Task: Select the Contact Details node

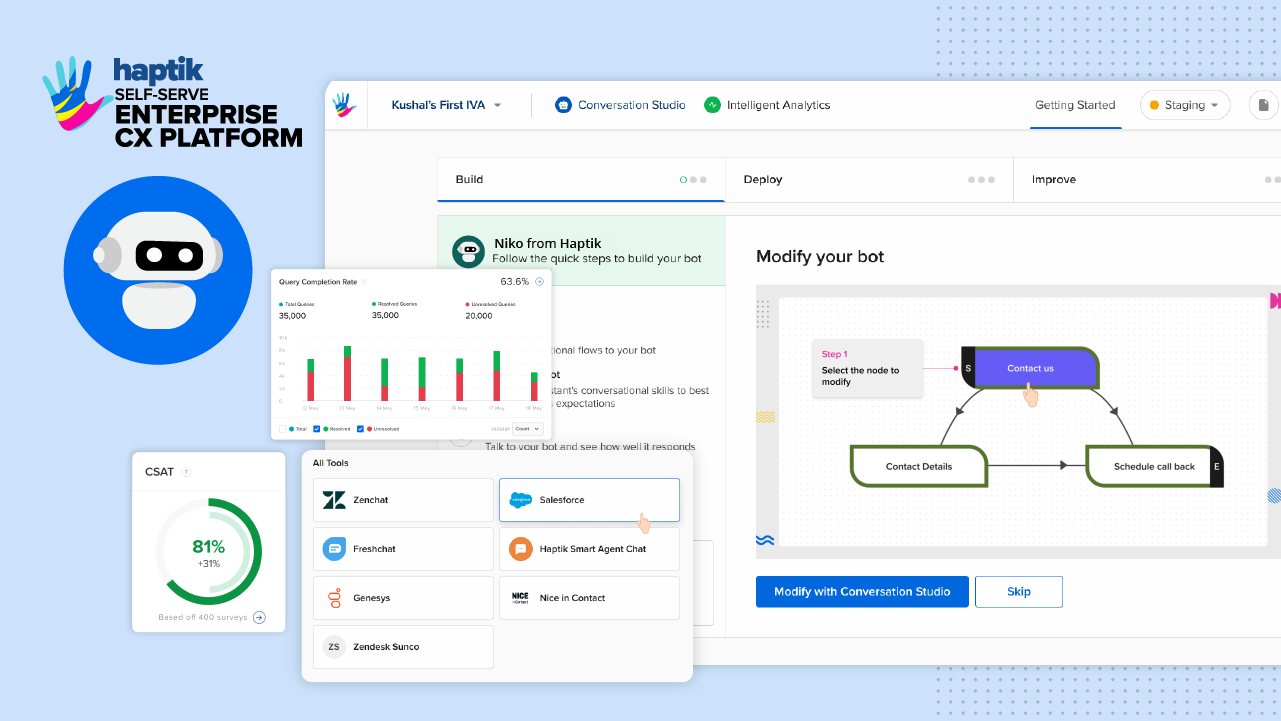Action: click(919, 466)
